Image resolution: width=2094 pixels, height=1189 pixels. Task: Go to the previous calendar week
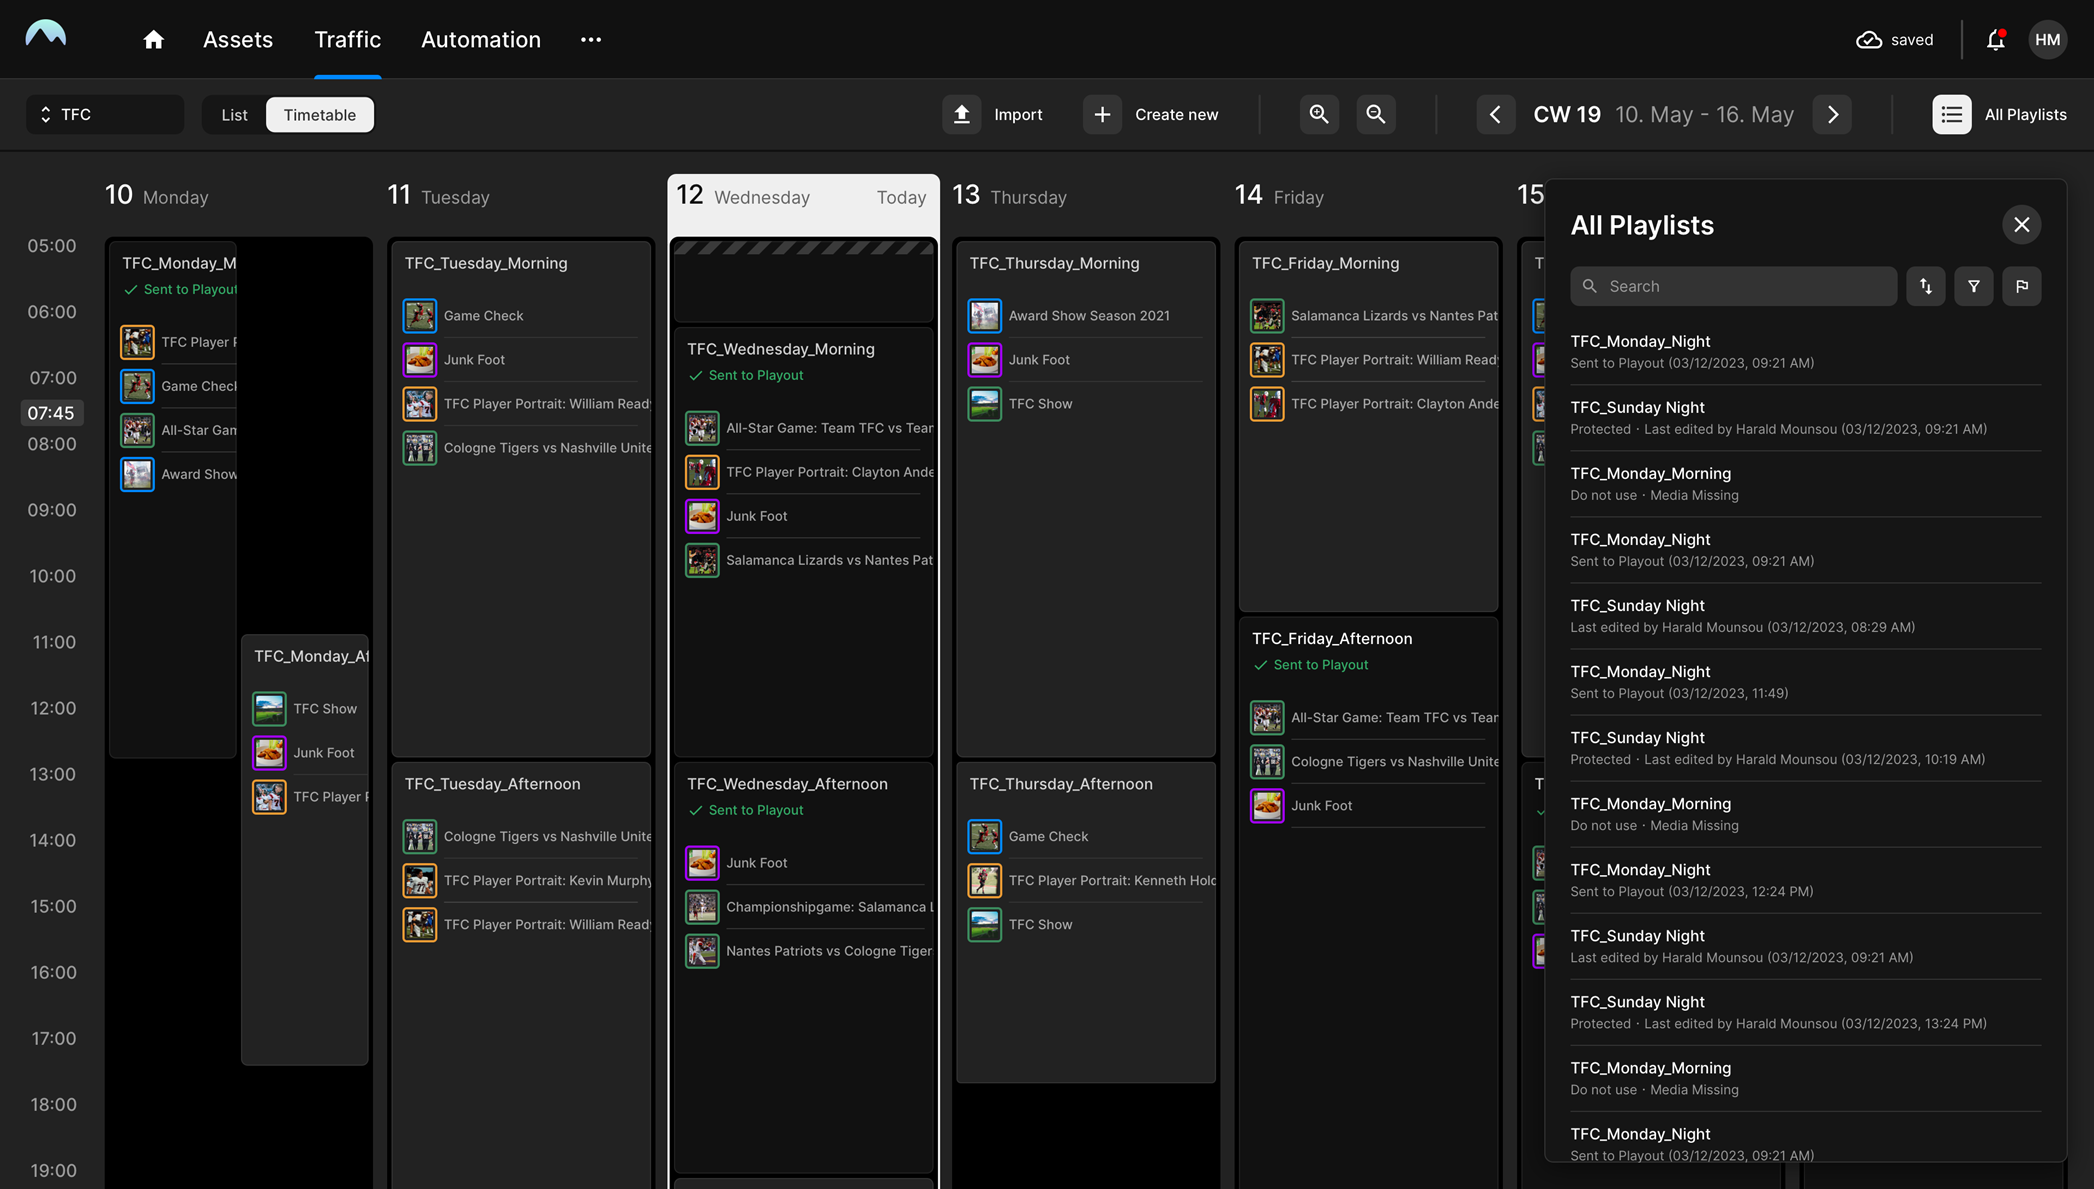1495,114
